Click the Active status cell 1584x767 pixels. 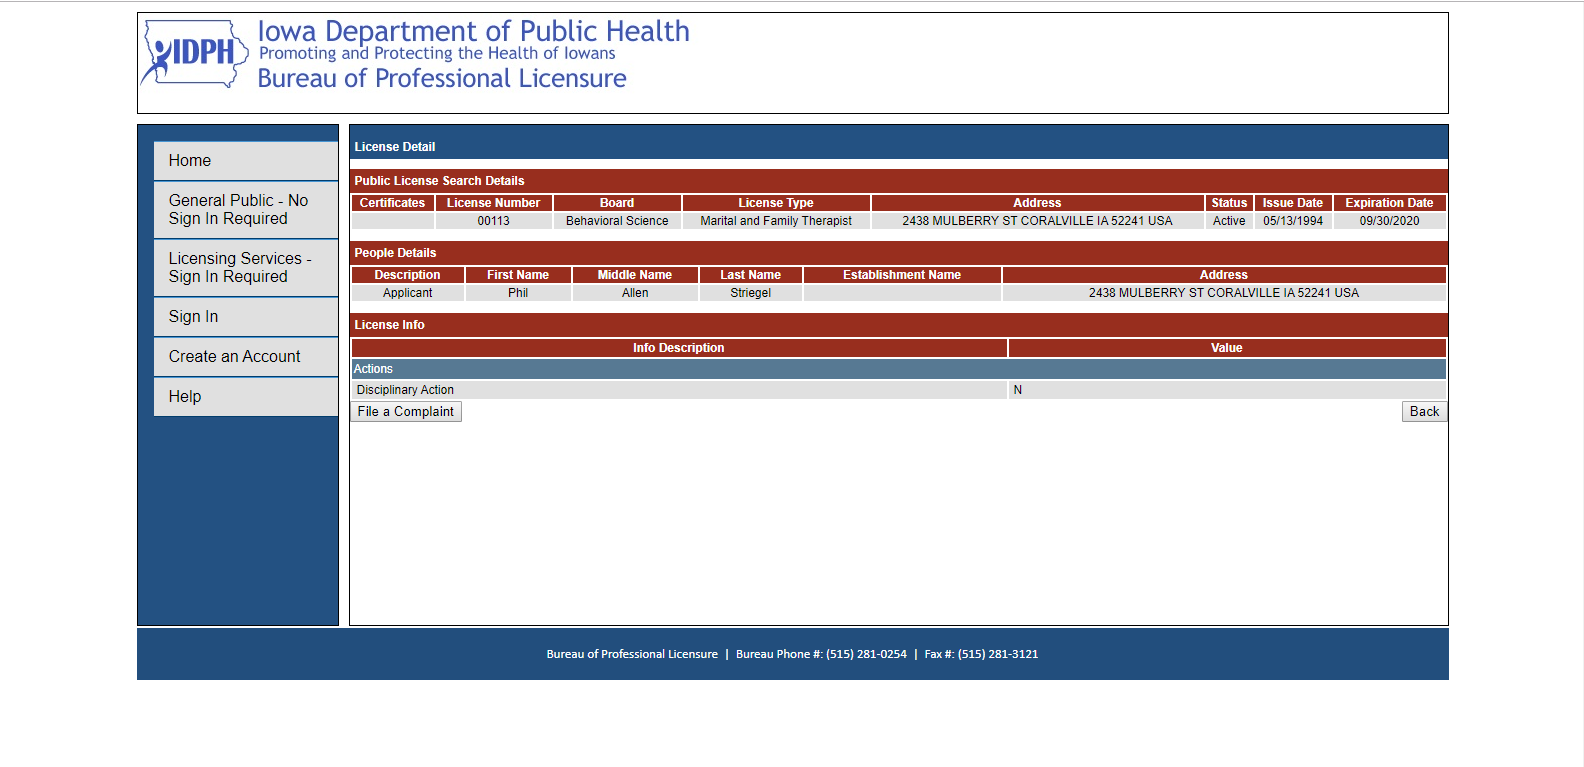tap(1228, 221)
